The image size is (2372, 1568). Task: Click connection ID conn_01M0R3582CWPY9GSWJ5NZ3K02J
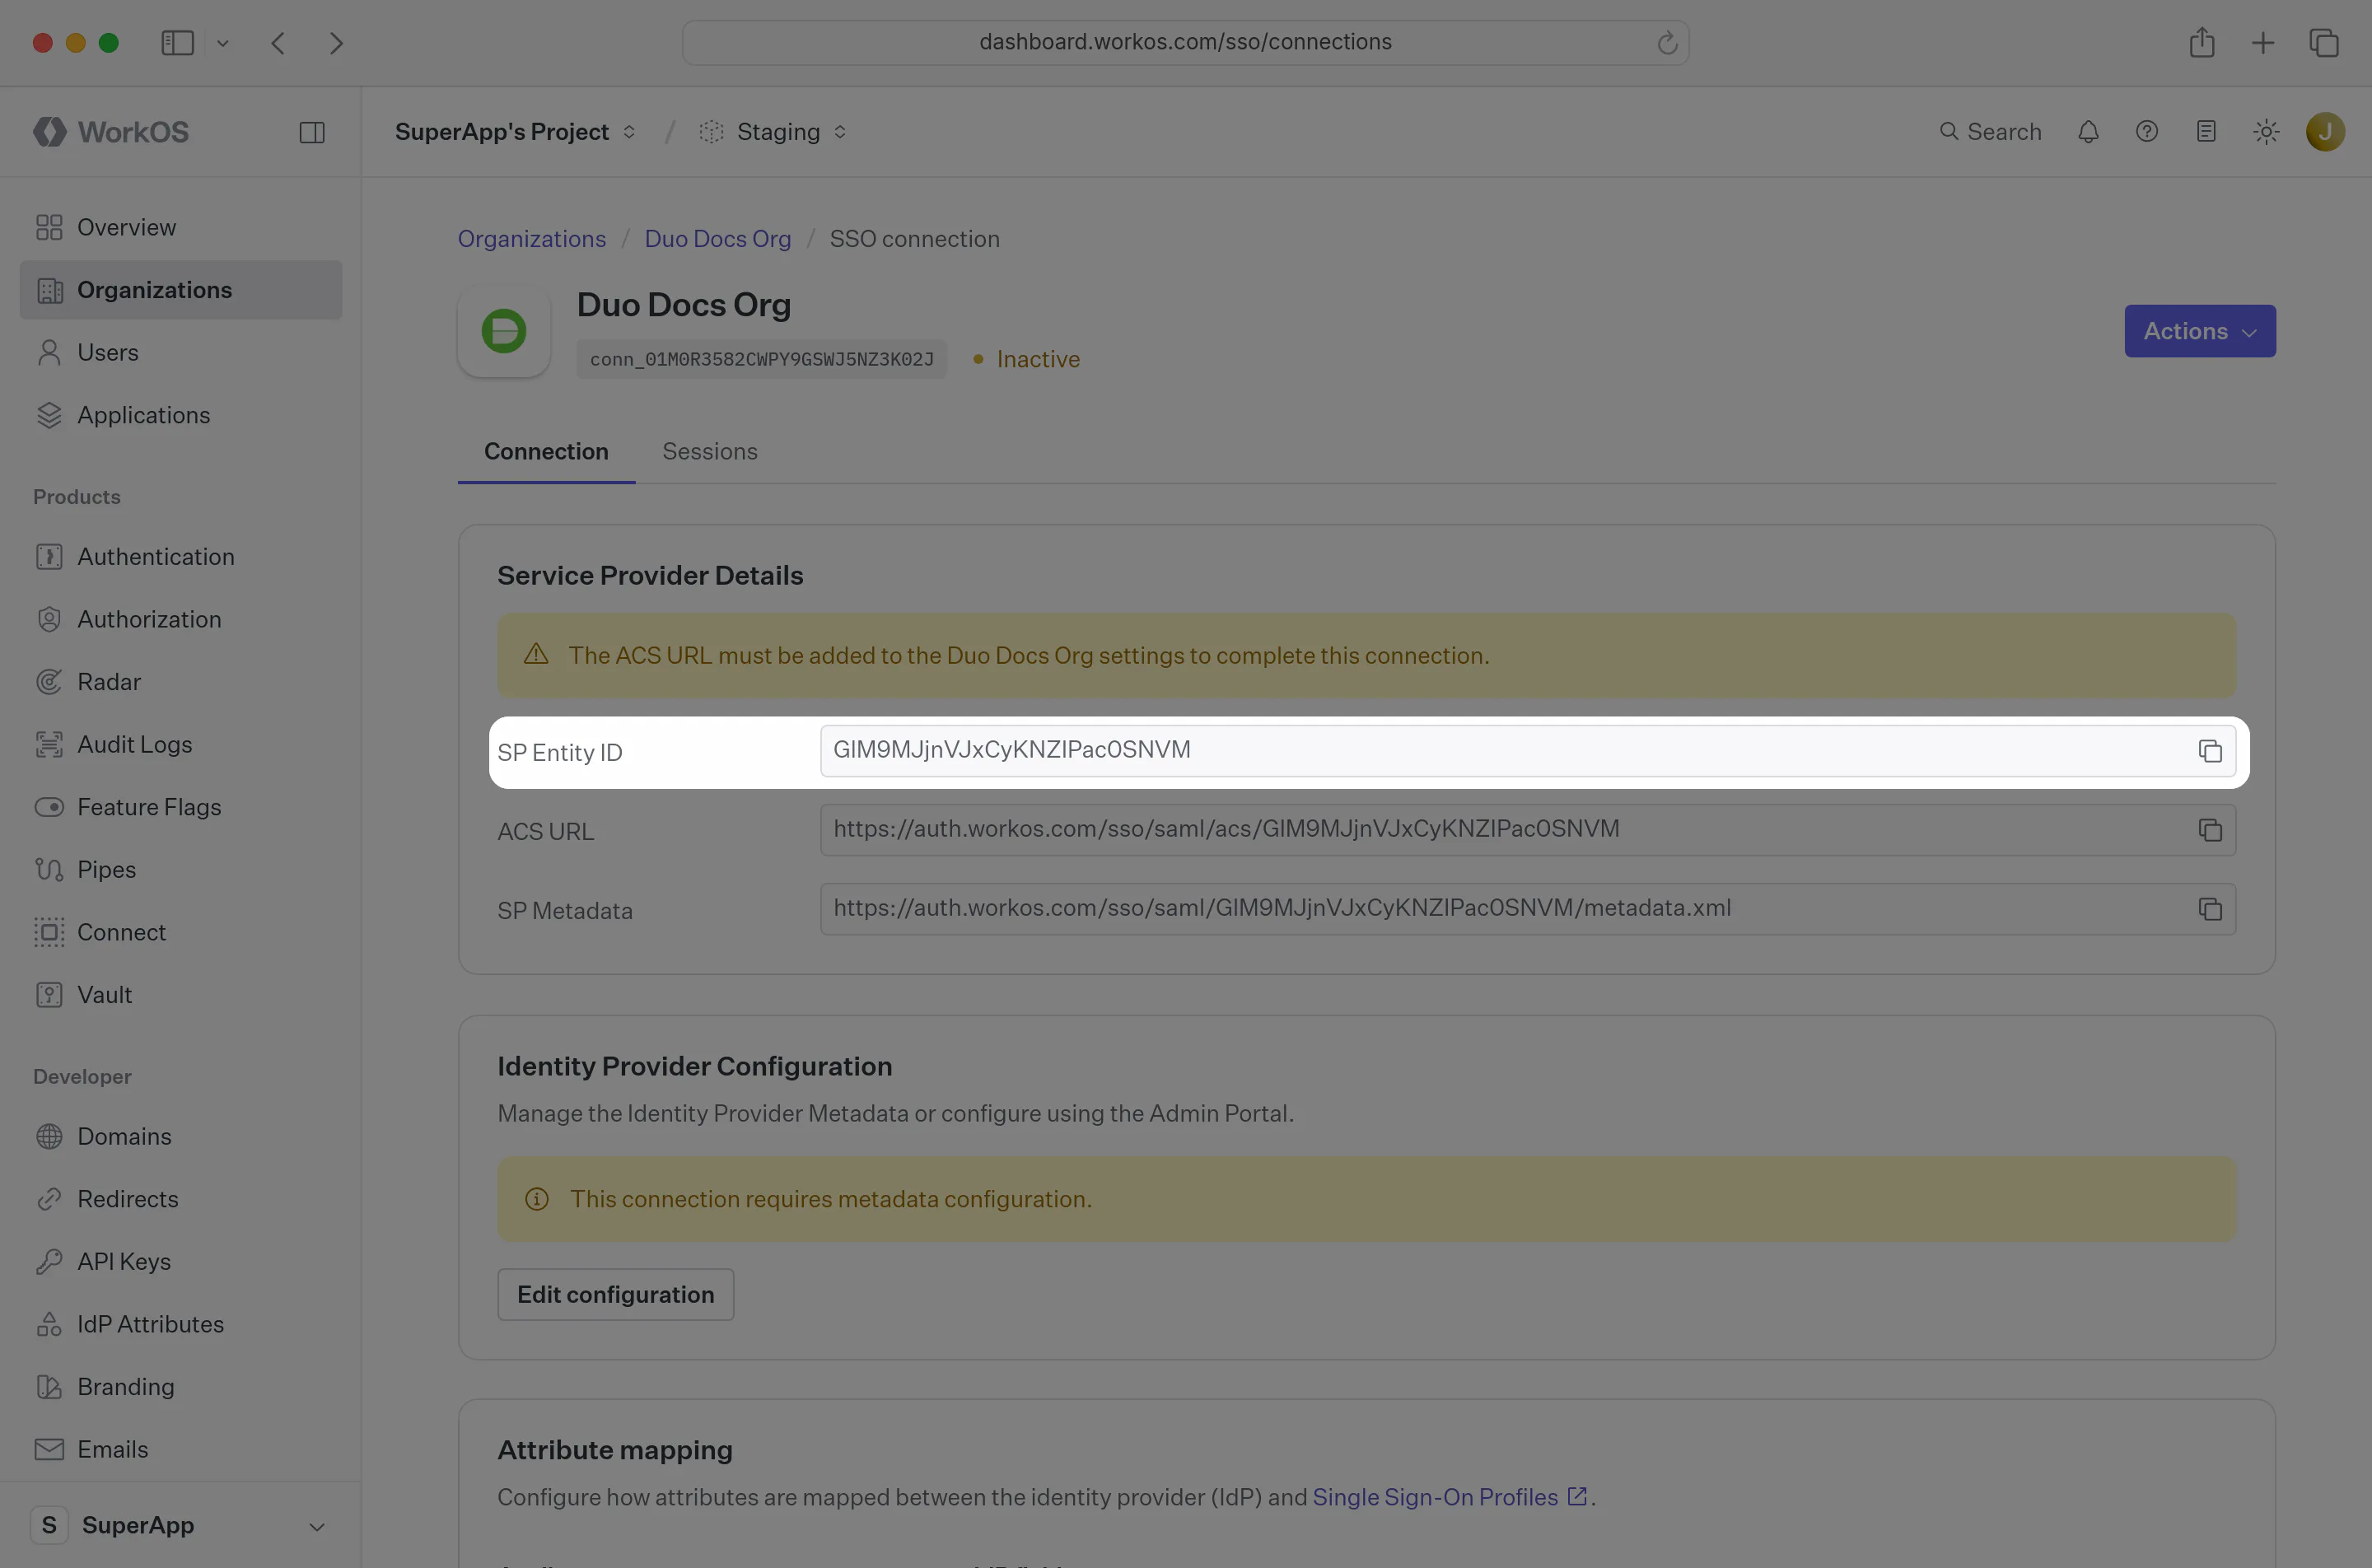coord(762,360)
